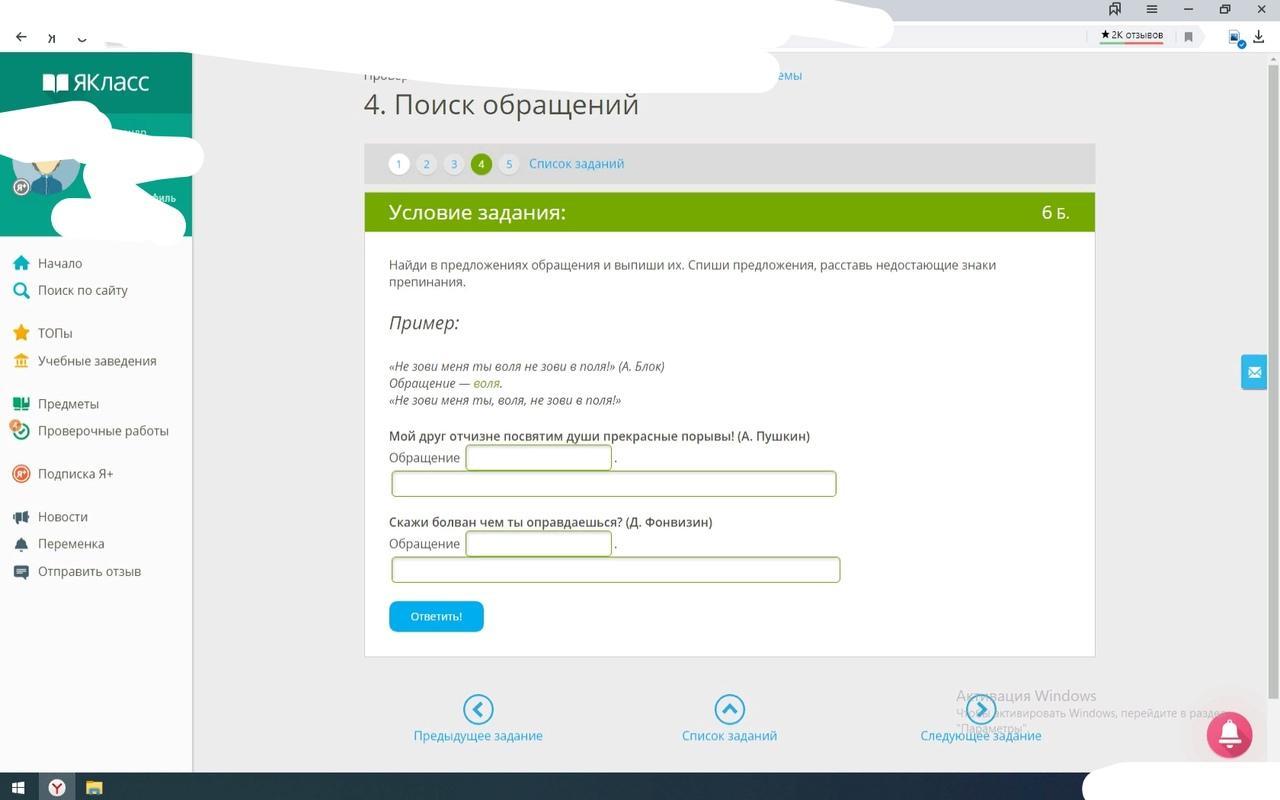1280x800 pixels.
Task: Open Проверочные работы in the sidebar
Action: [103, 431]
